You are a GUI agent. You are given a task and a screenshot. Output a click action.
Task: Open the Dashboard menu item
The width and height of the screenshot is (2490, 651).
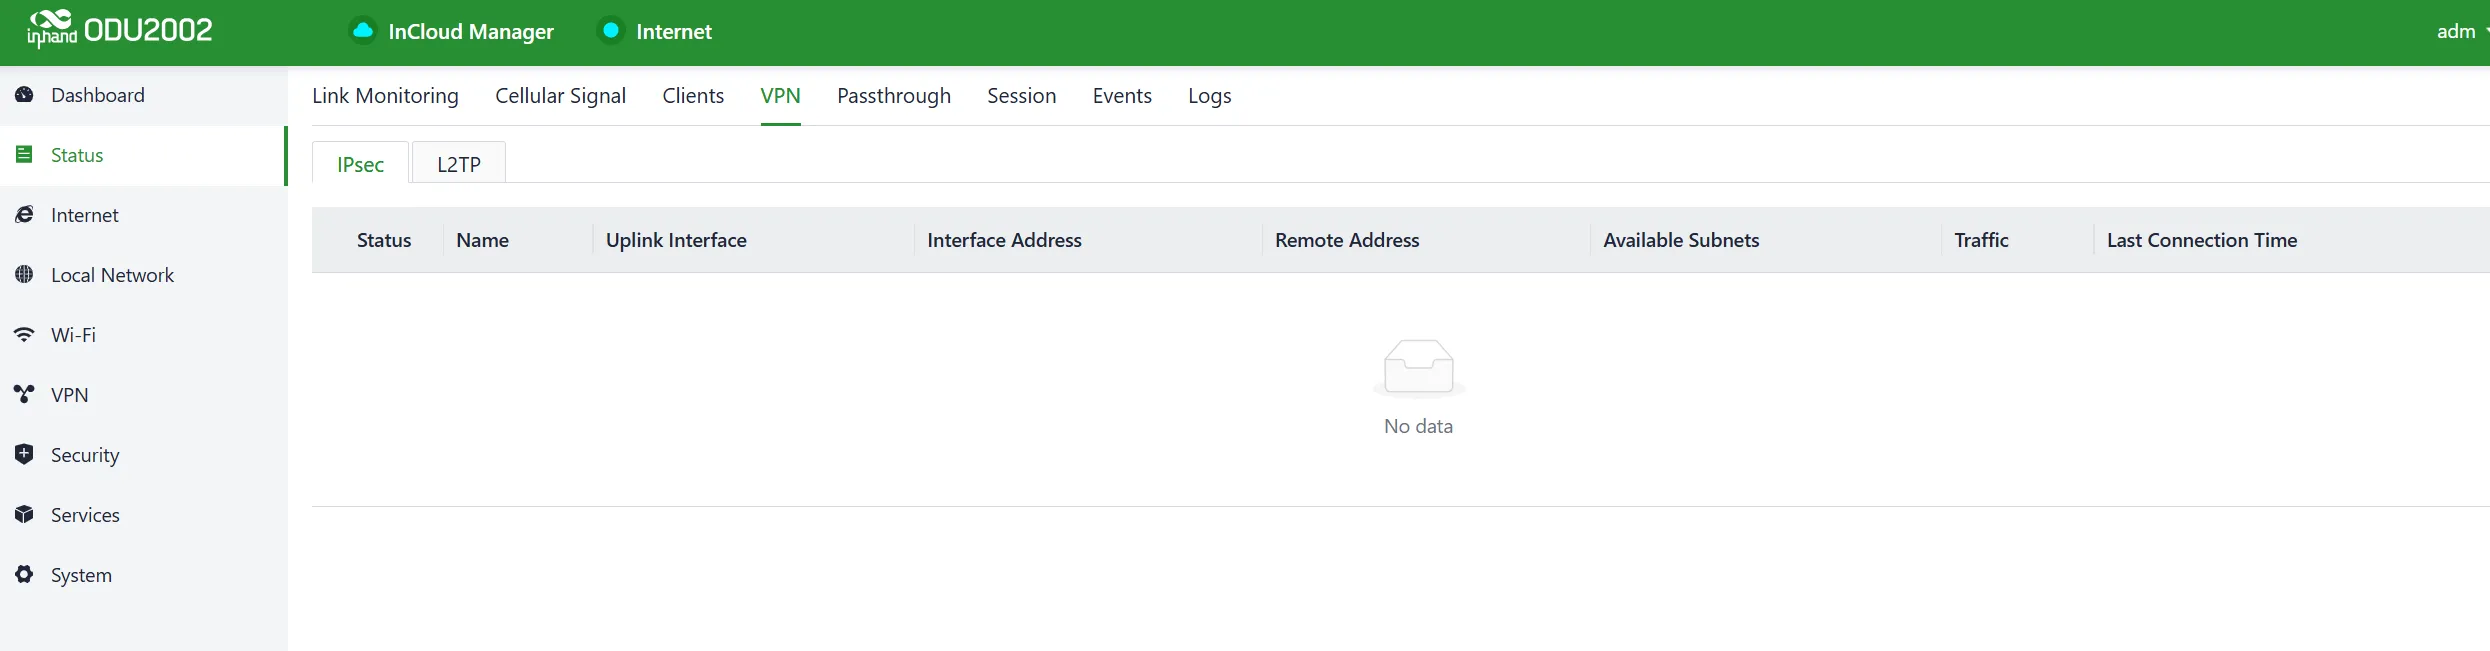pyautogui.click(x=144, y=95)
